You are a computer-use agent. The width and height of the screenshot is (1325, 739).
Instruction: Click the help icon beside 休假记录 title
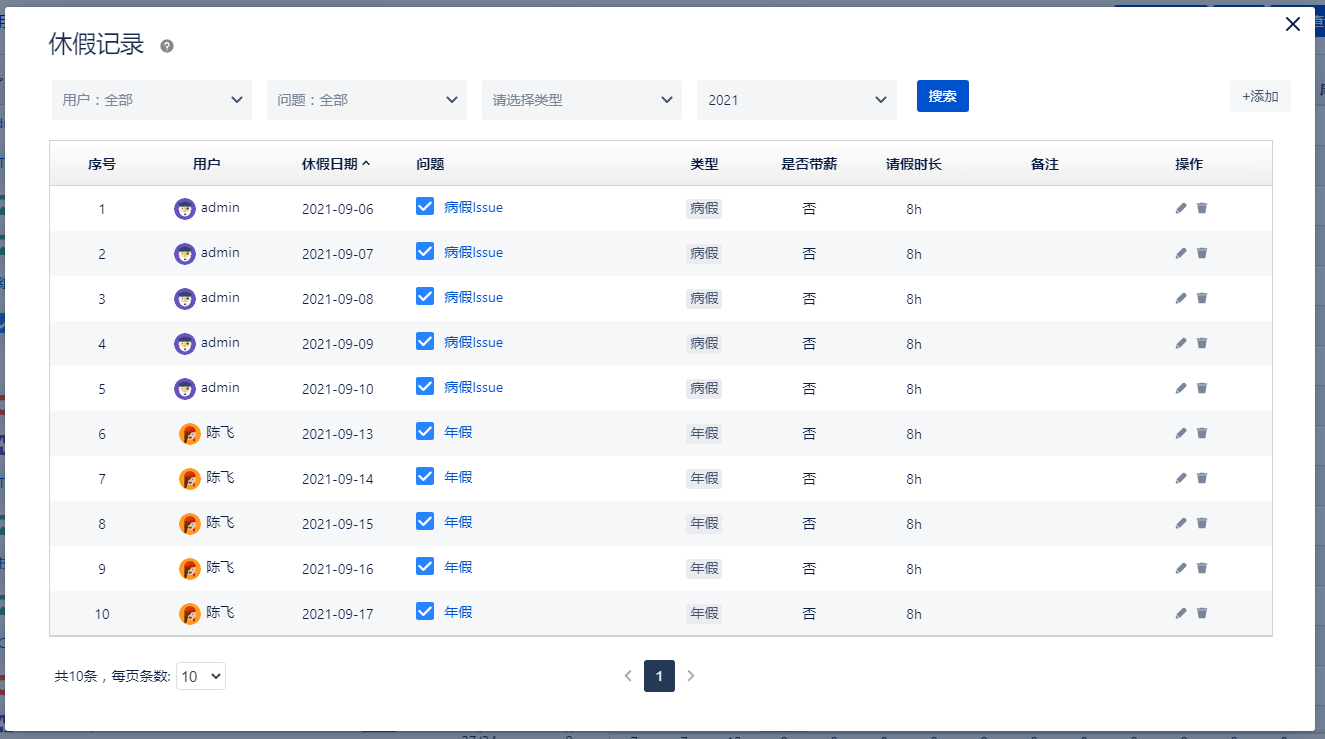point(167,46)
